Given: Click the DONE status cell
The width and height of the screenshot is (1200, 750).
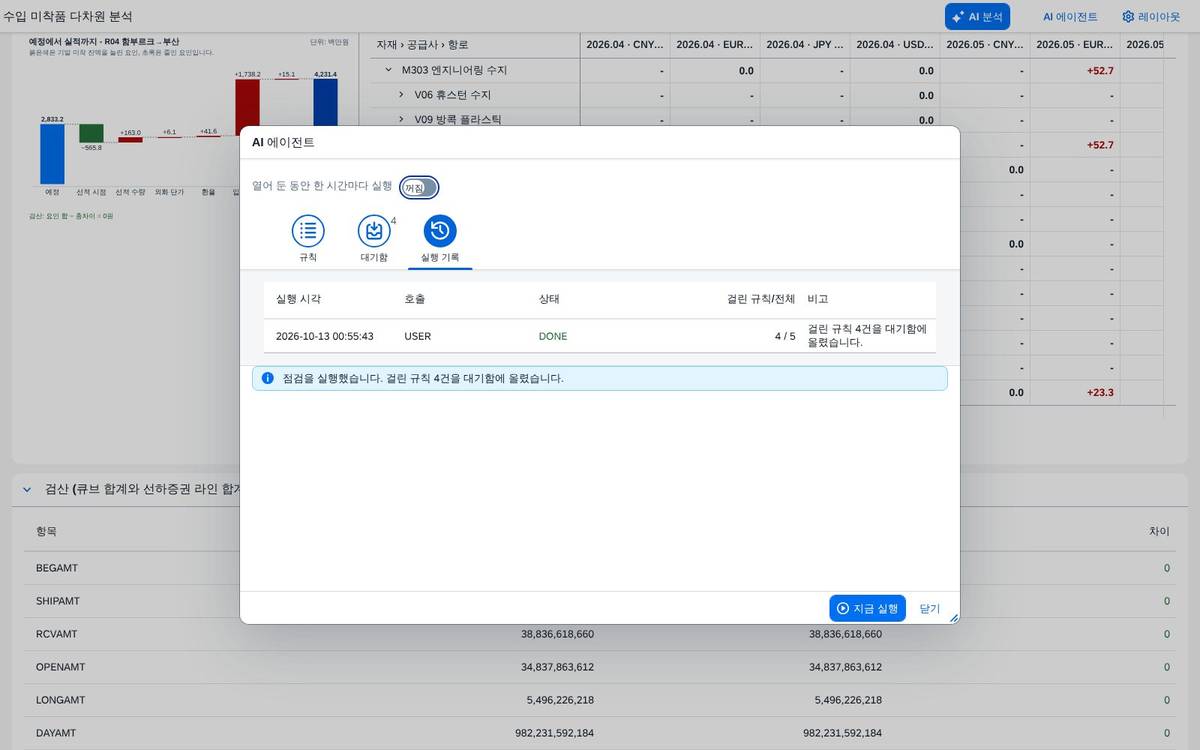Looking at the screenshot, I should point(553,336).
